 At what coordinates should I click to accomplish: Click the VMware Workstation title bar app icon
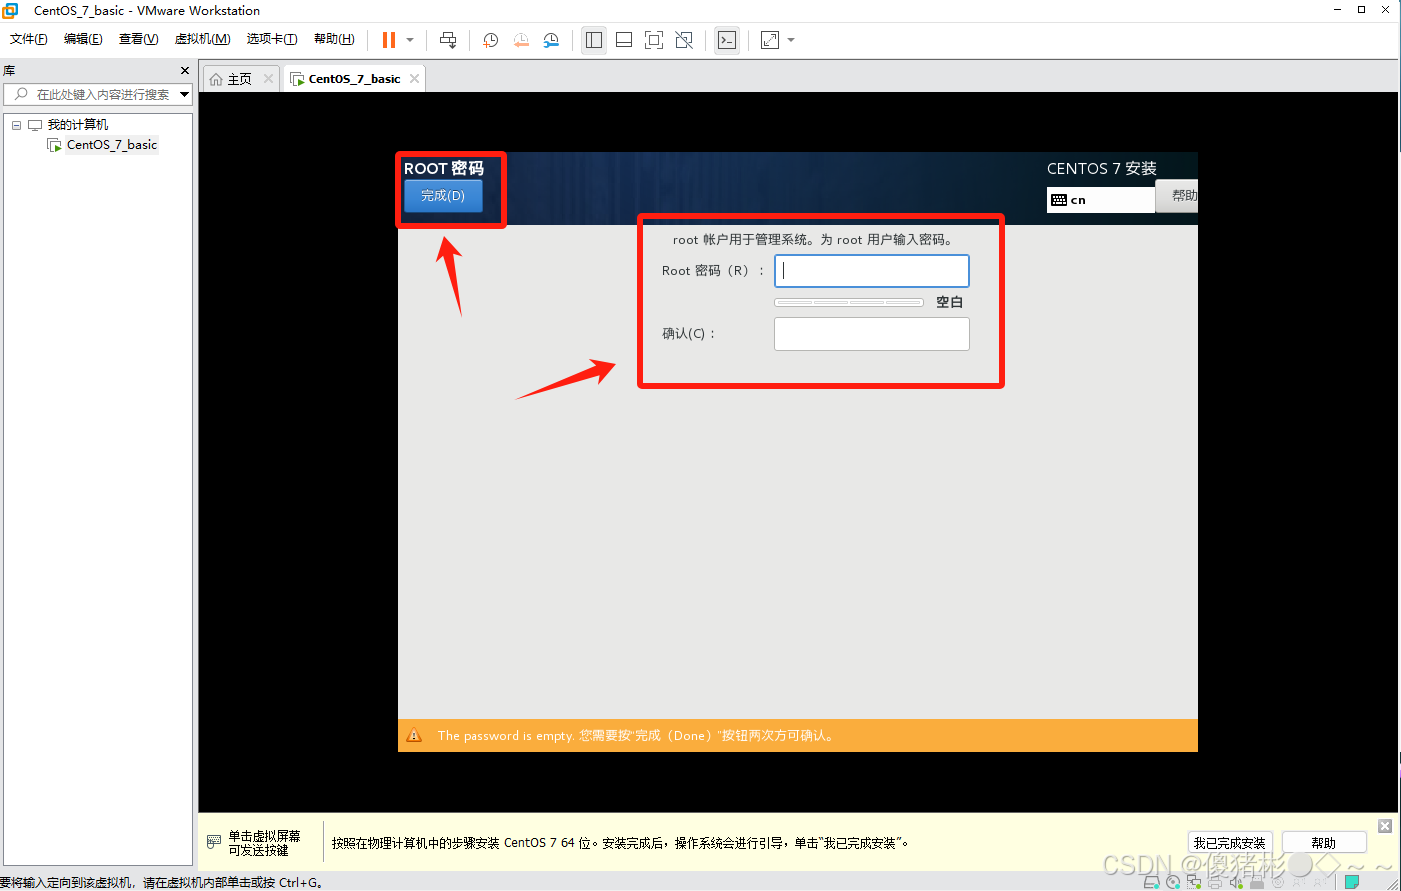point(11,10)
